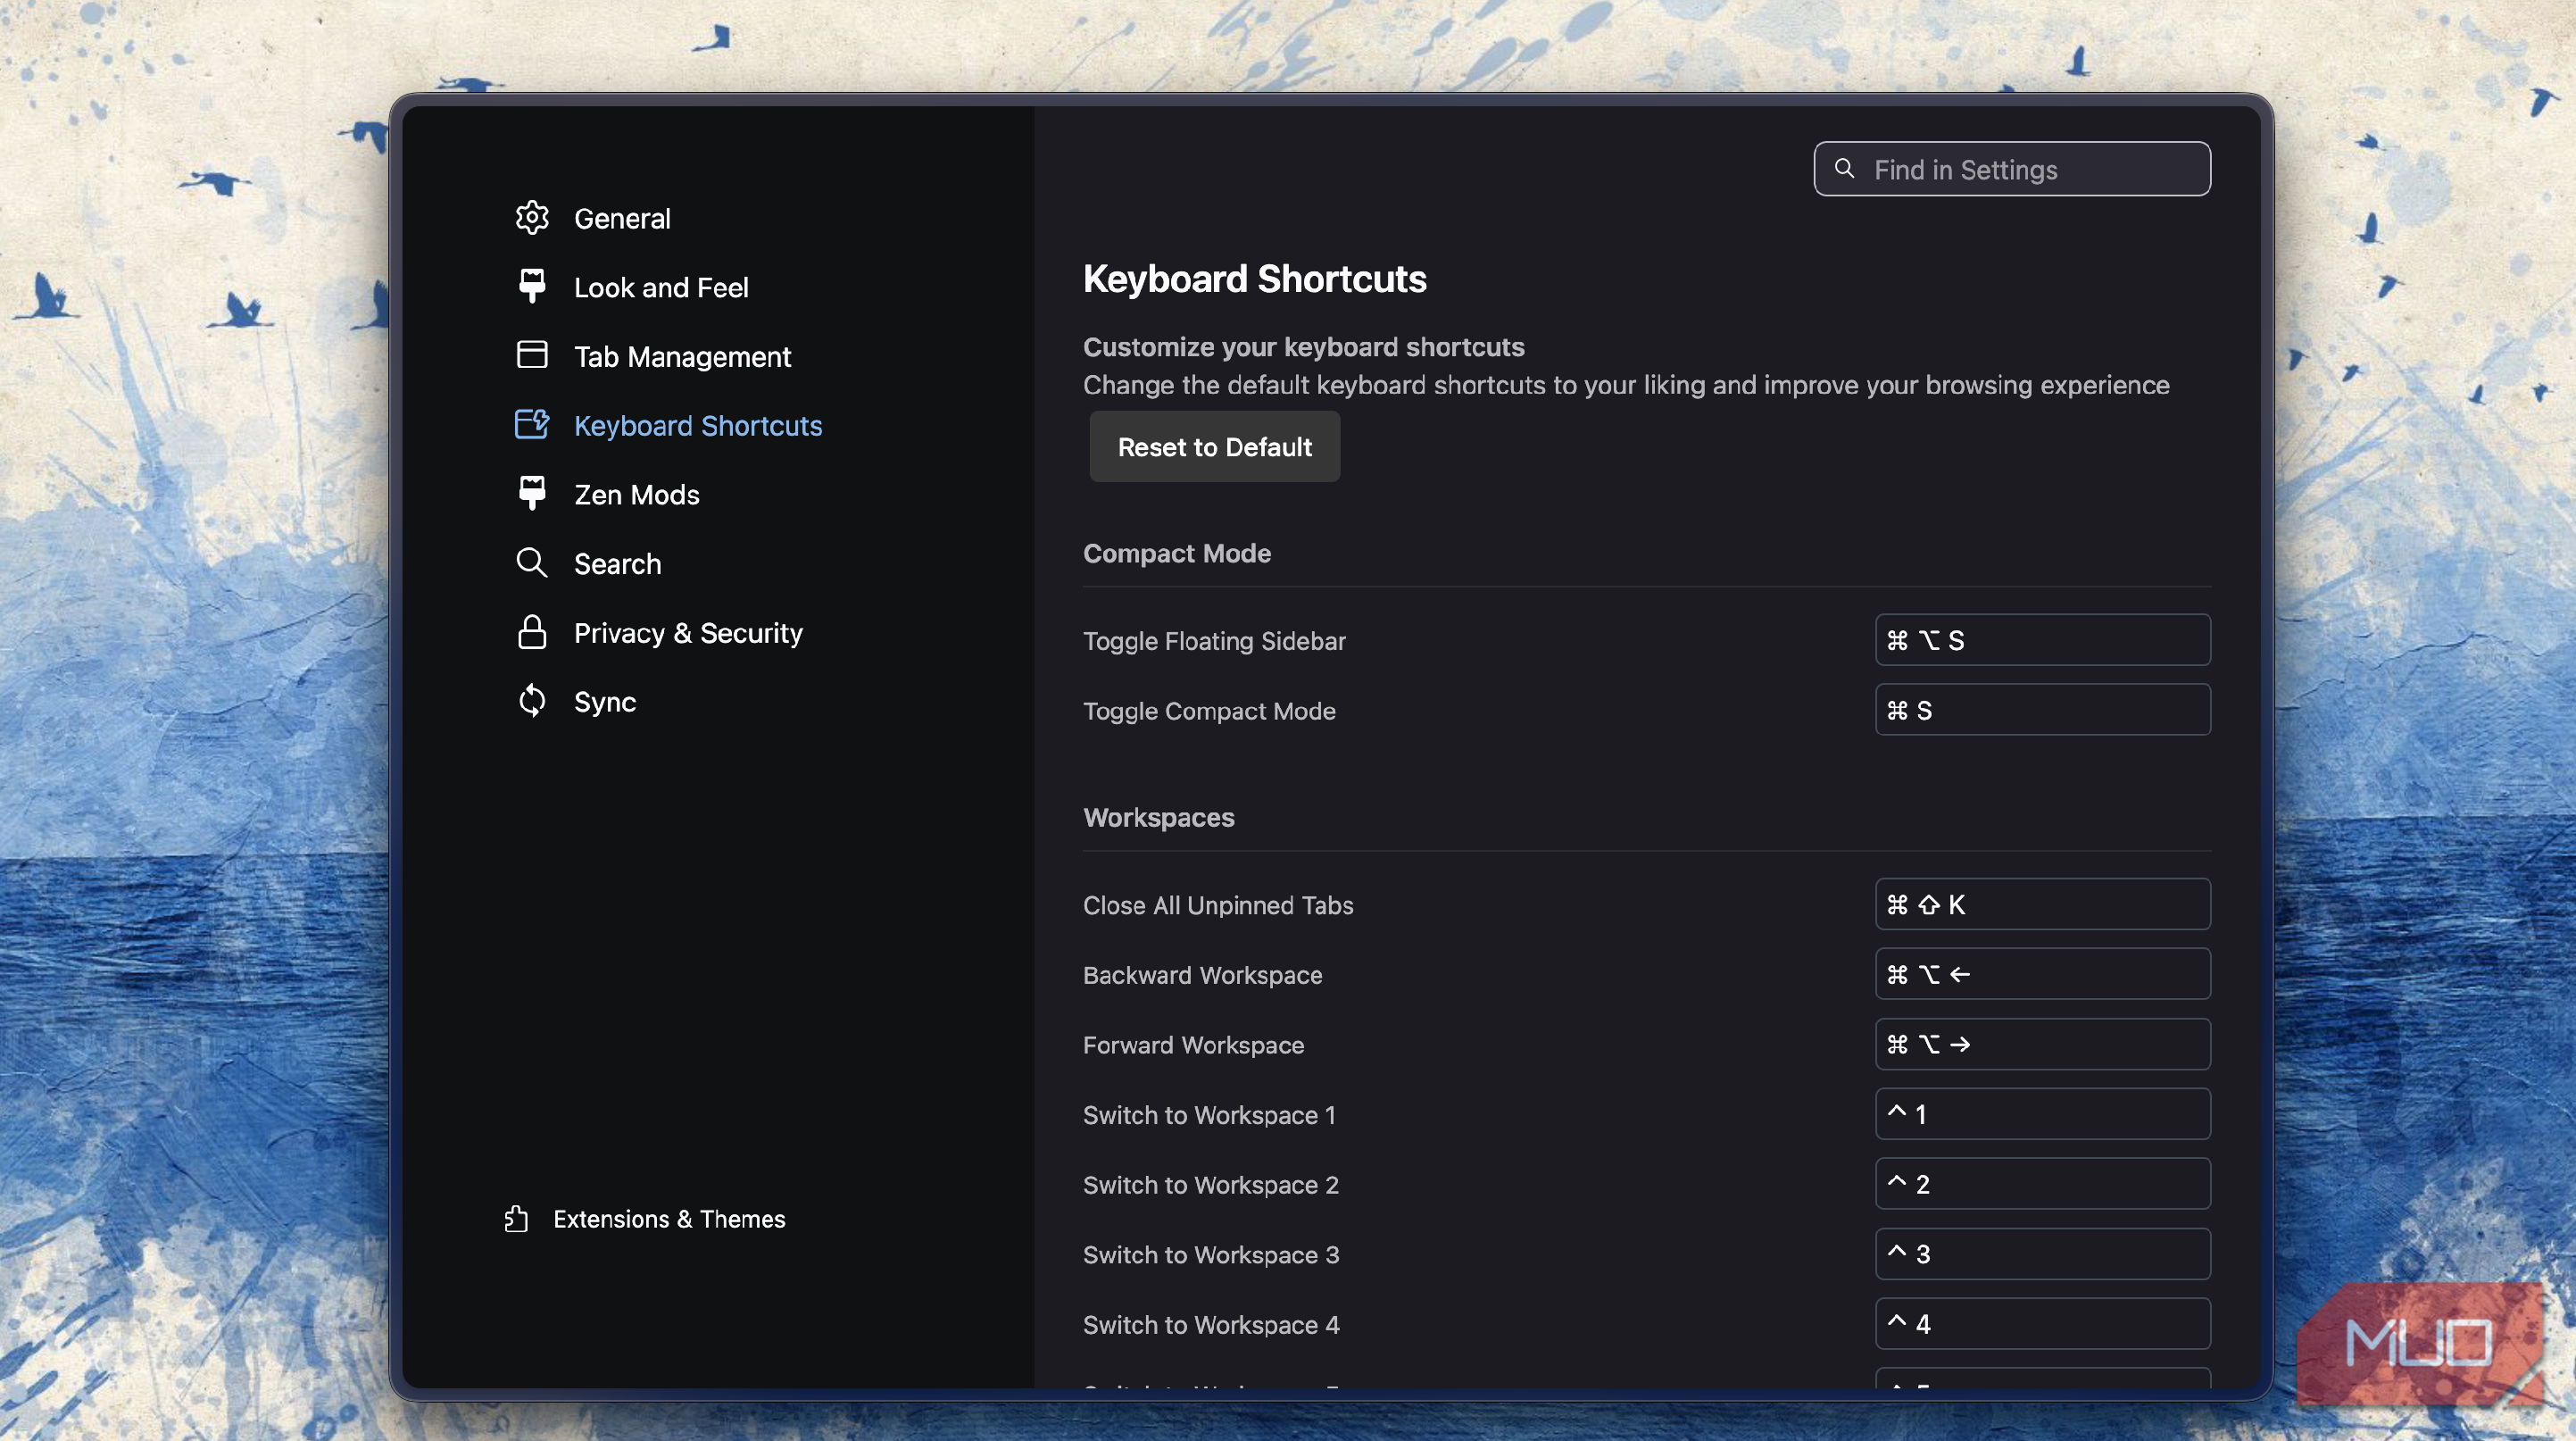Open Privacy & Security settings

pos(688,633)
